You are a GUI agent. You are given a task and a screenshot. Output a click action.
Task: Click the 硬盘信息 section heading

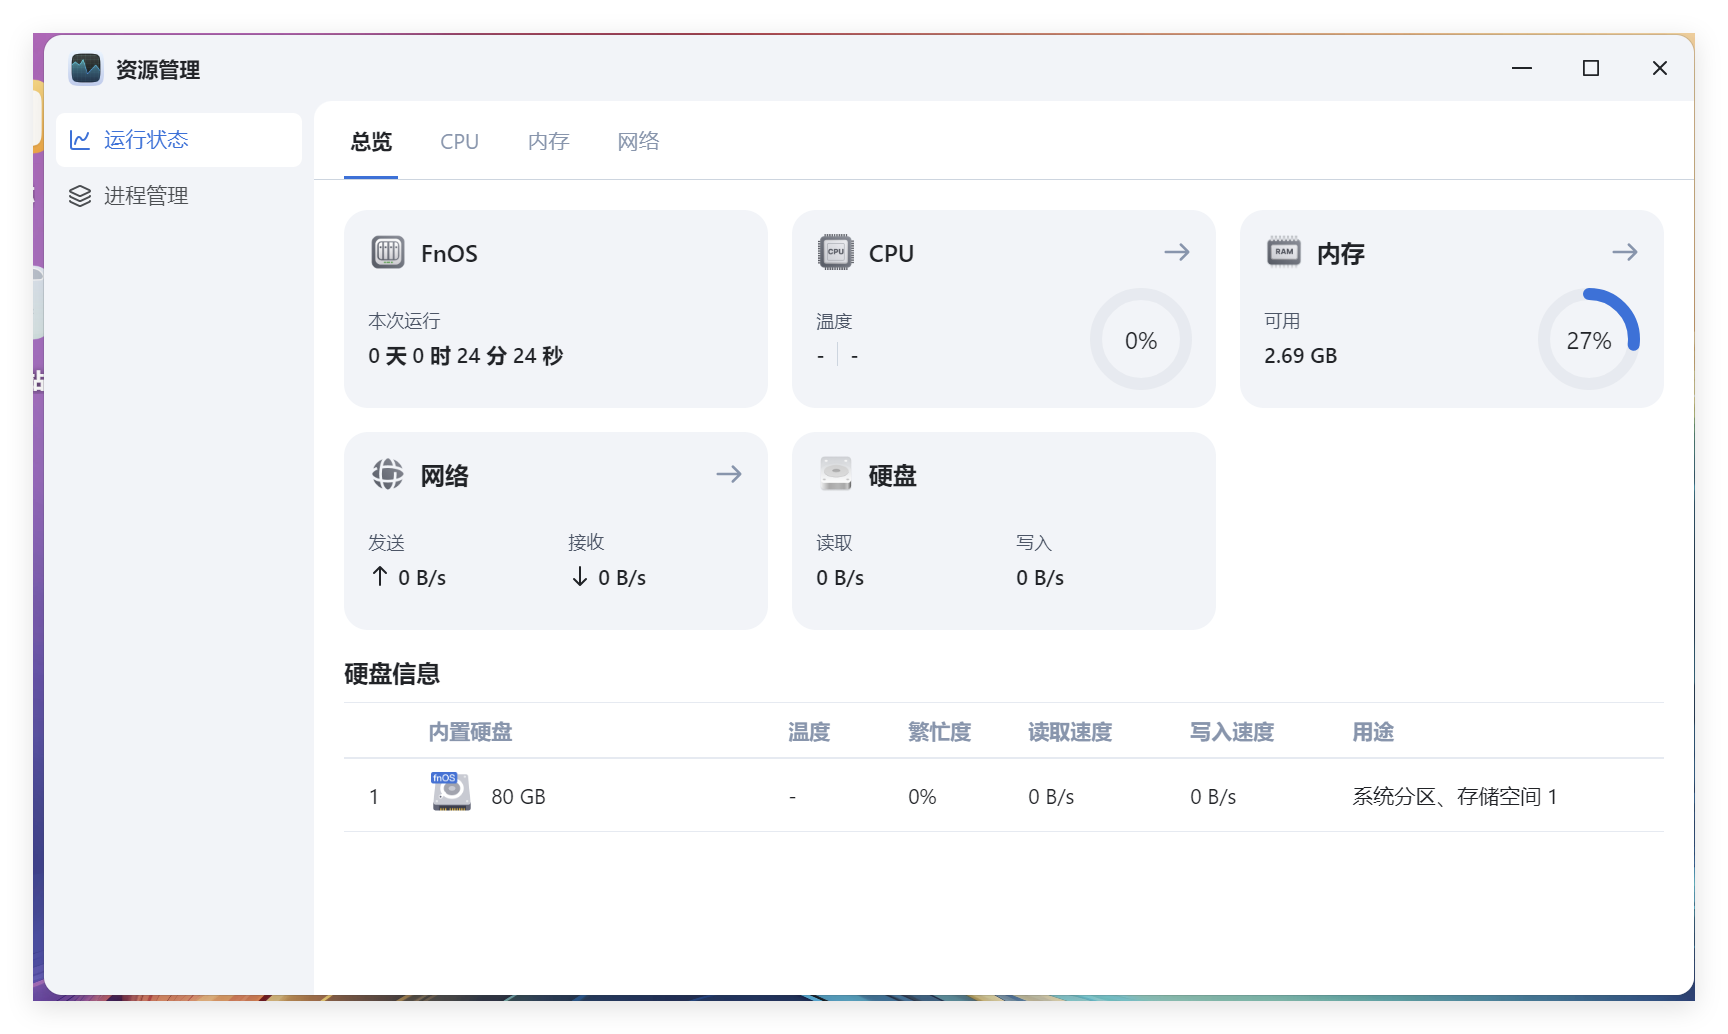click(392, 674)
